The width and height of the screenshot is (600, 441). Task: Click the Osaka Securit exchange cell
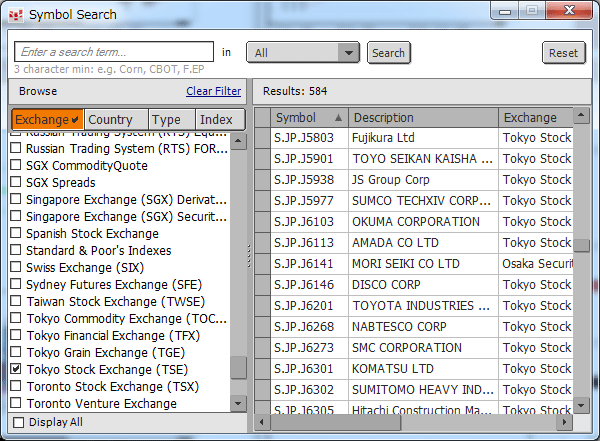coord(536,264)
